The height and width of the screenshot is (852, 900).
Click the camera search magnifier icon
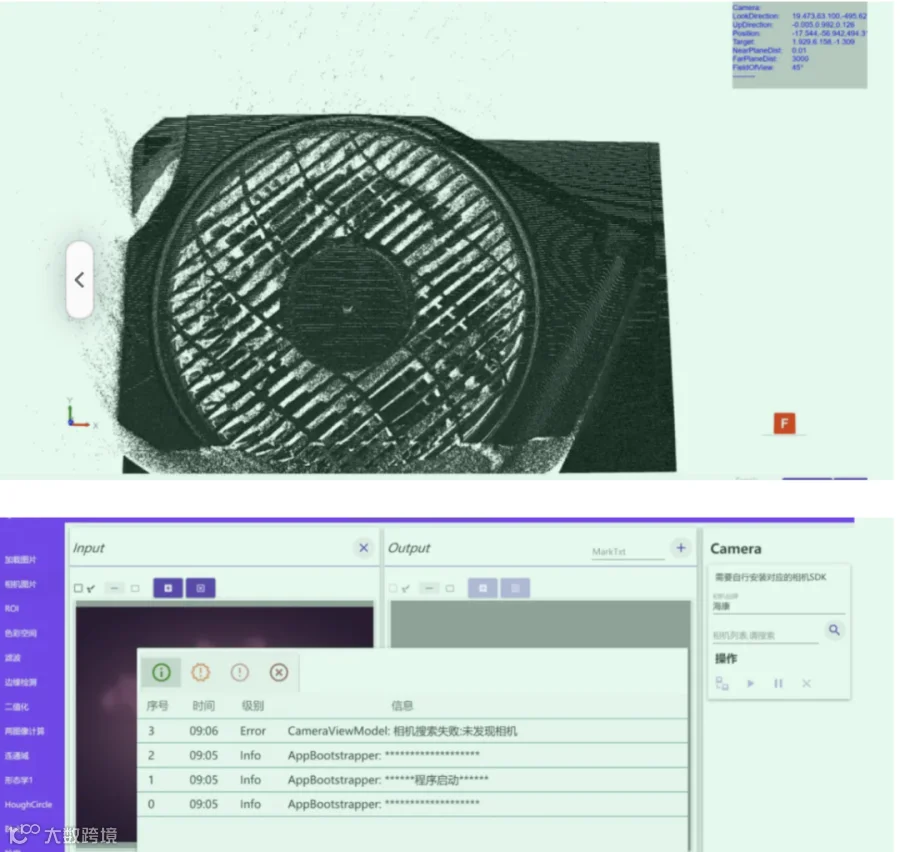(834, 630)
